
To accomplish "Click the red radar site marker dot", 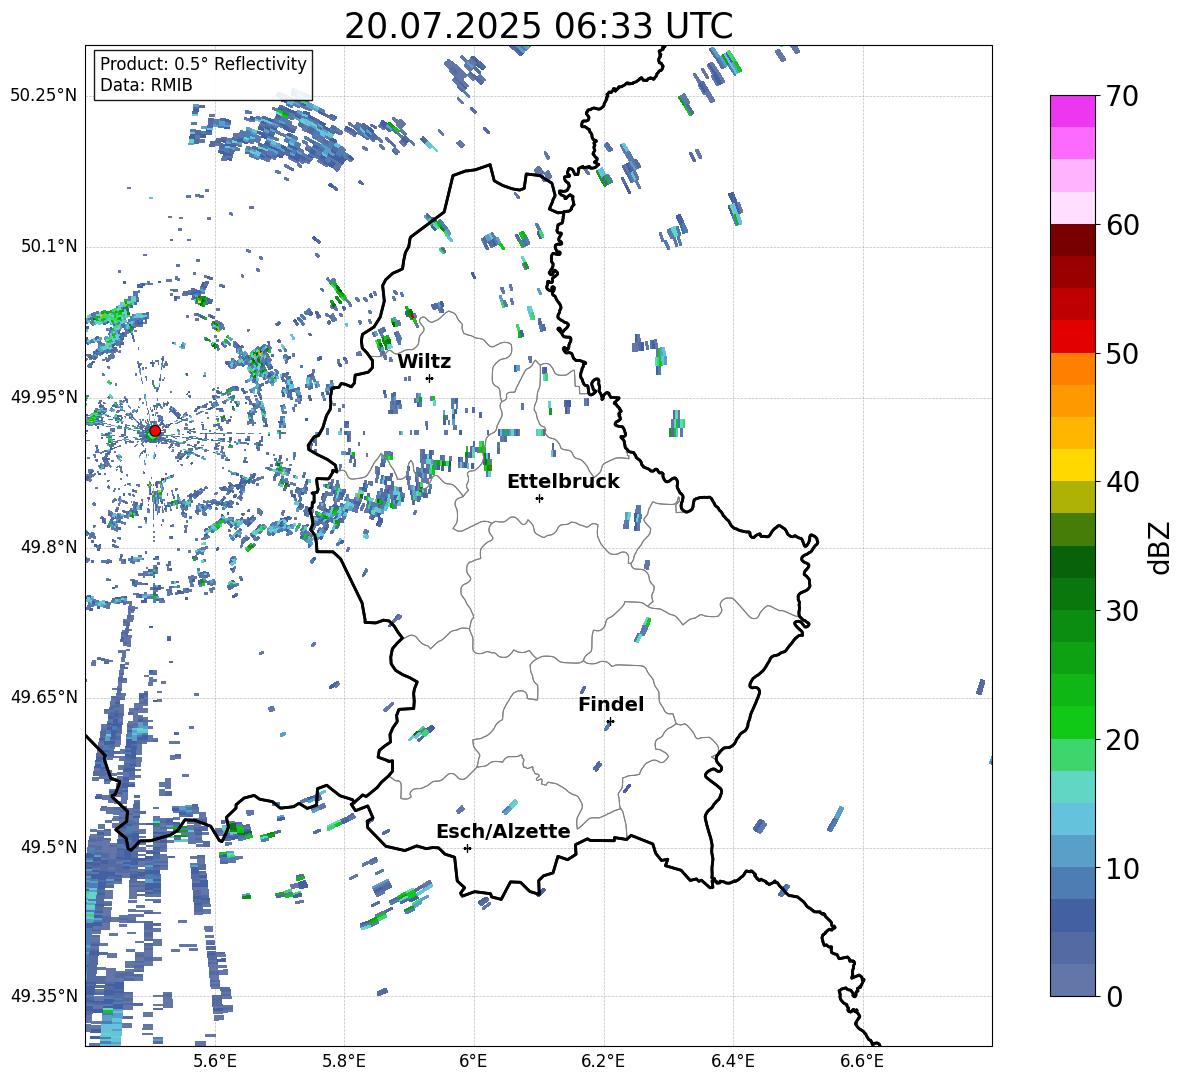I will click(155, 431).
